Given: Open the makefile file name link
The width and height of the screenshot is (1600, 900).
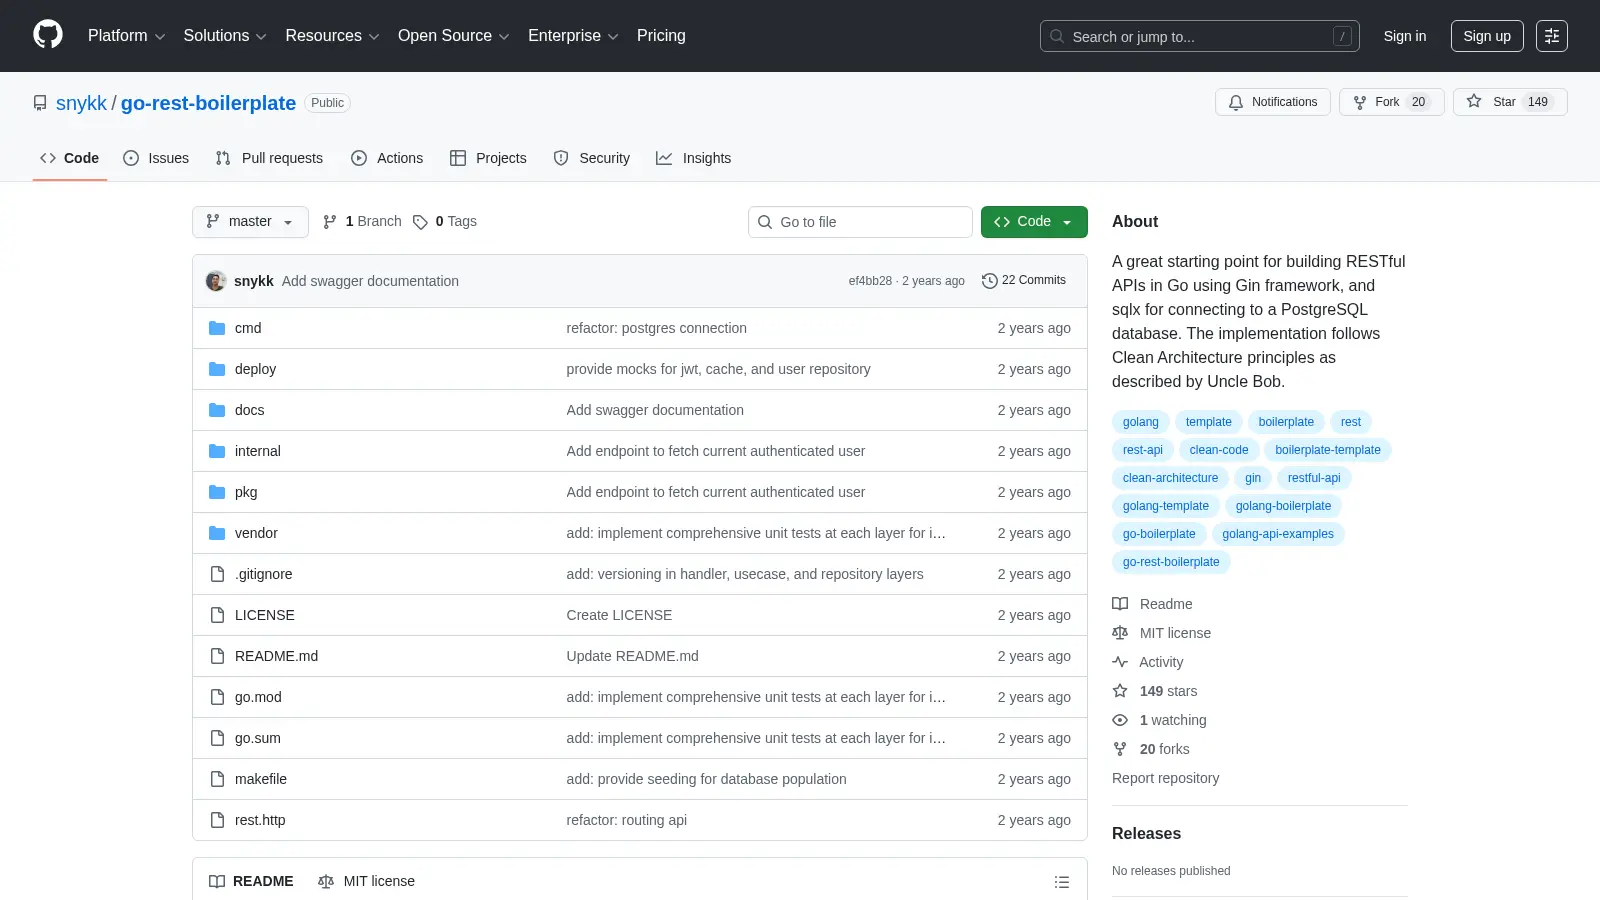Looking at the screenshot, I should [261, 779].
